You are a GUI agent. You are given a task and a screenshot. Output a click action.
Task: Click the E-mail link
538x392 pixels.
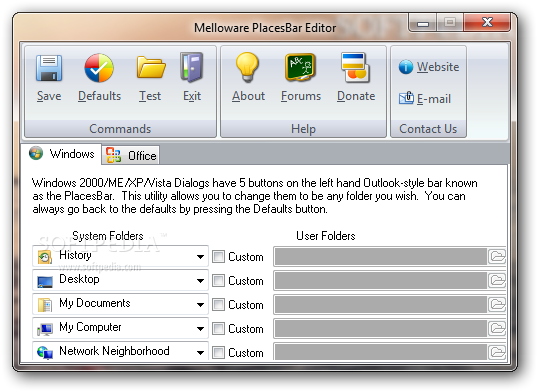[x=433, y=99]
